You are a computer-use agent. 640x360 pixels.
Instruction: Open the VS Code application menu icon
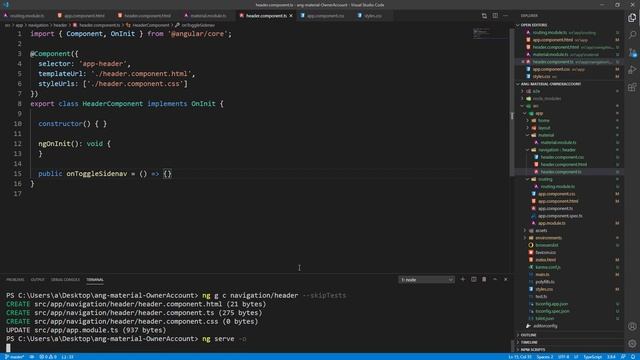6,4
